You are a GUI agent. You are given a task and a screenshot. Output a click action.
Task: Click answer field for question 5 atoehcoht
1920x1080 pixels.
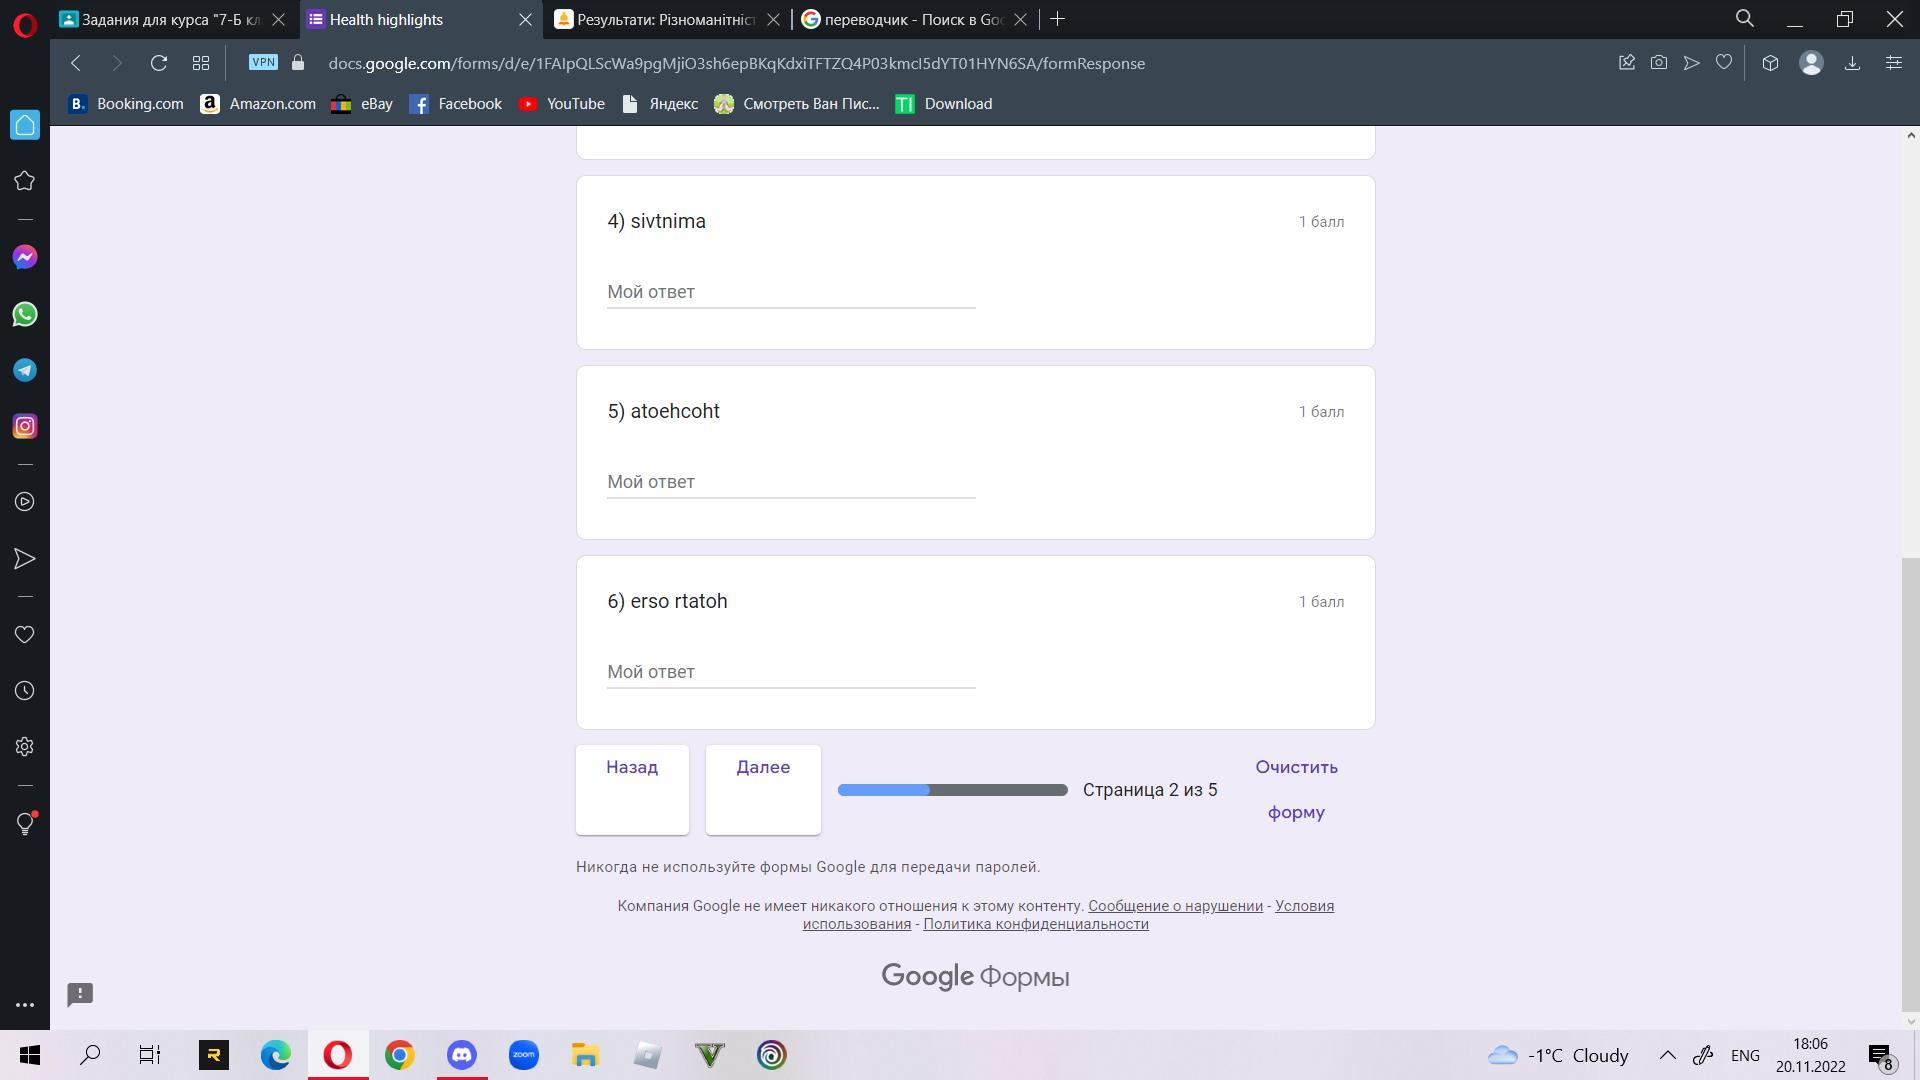(790, 482)
